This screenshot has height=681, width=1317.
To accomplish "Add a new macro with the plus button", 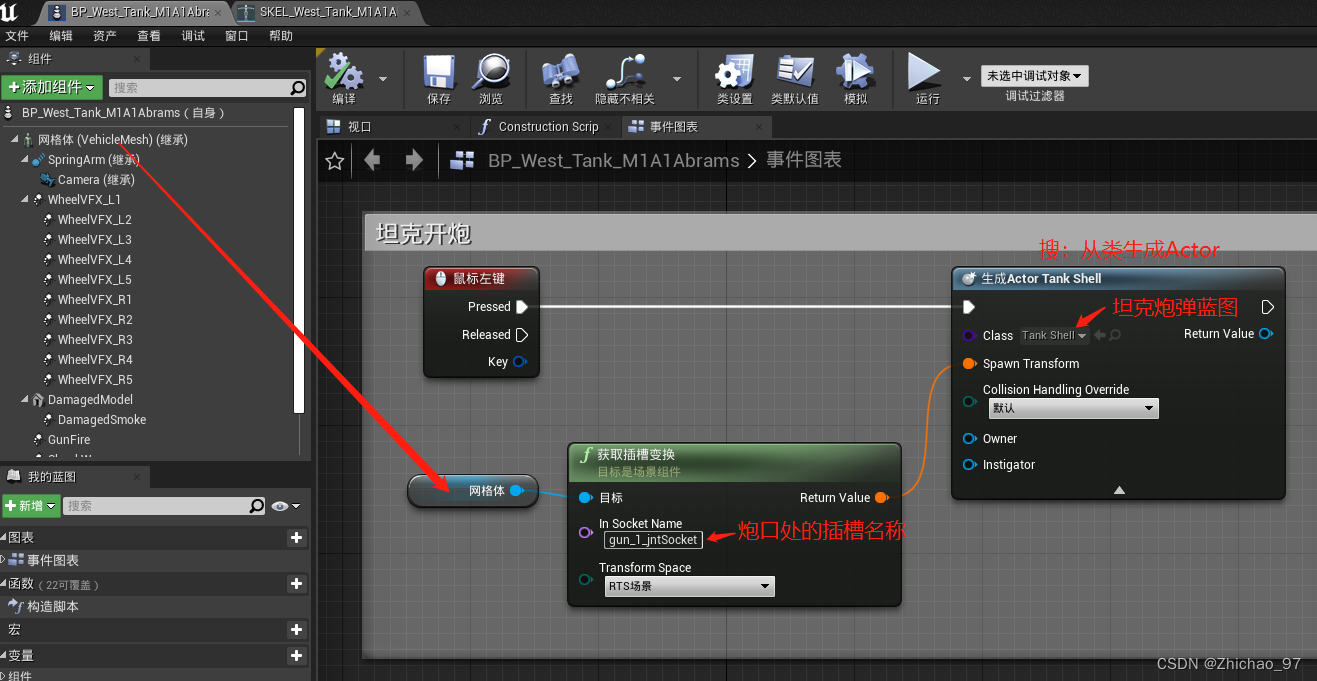I will (x=296, y=629).
